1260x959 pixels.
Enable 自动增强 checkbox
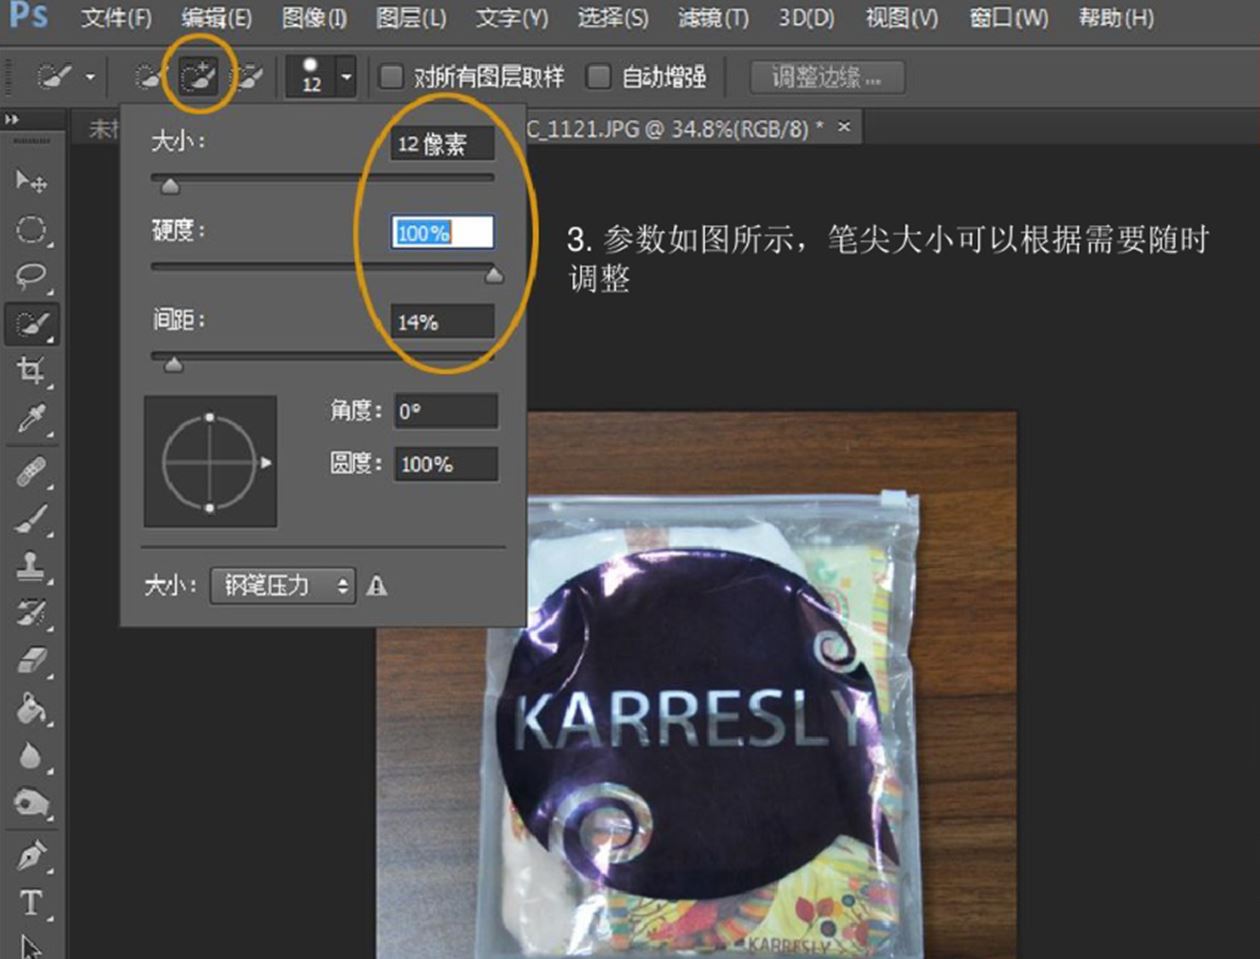tap(598, 76)
